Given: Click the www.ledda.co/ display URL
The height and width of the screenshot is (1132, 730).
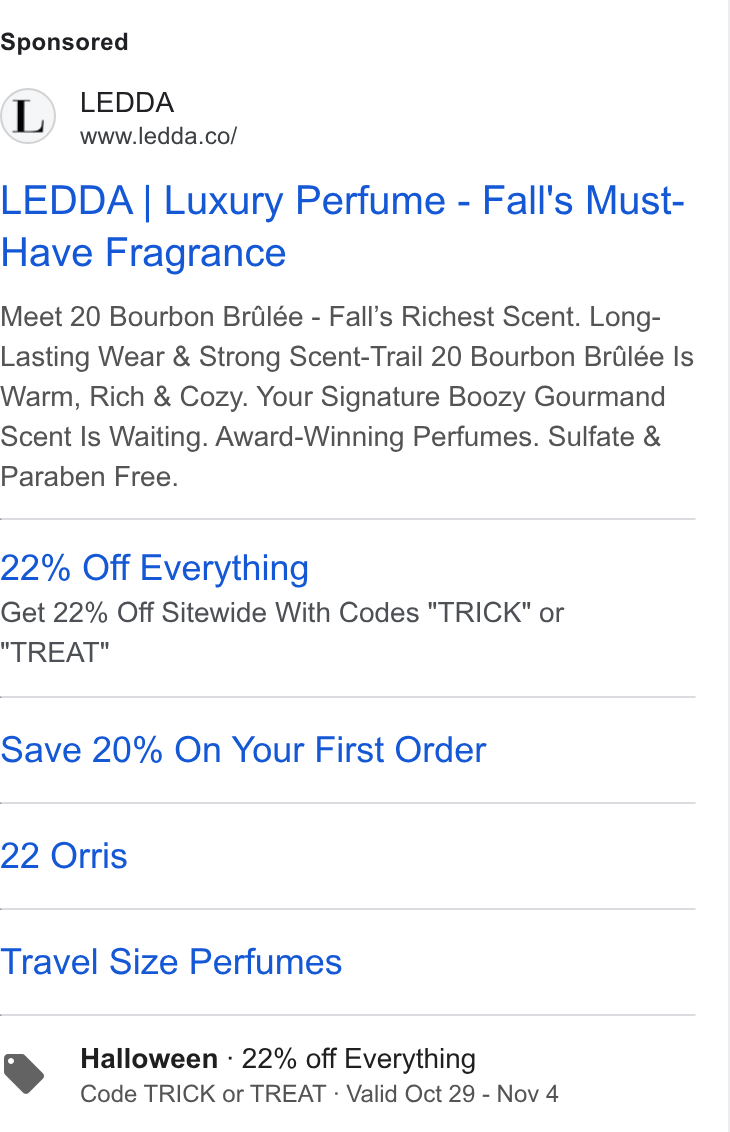Looking at the screenshot, I should (x=158, y=136).
